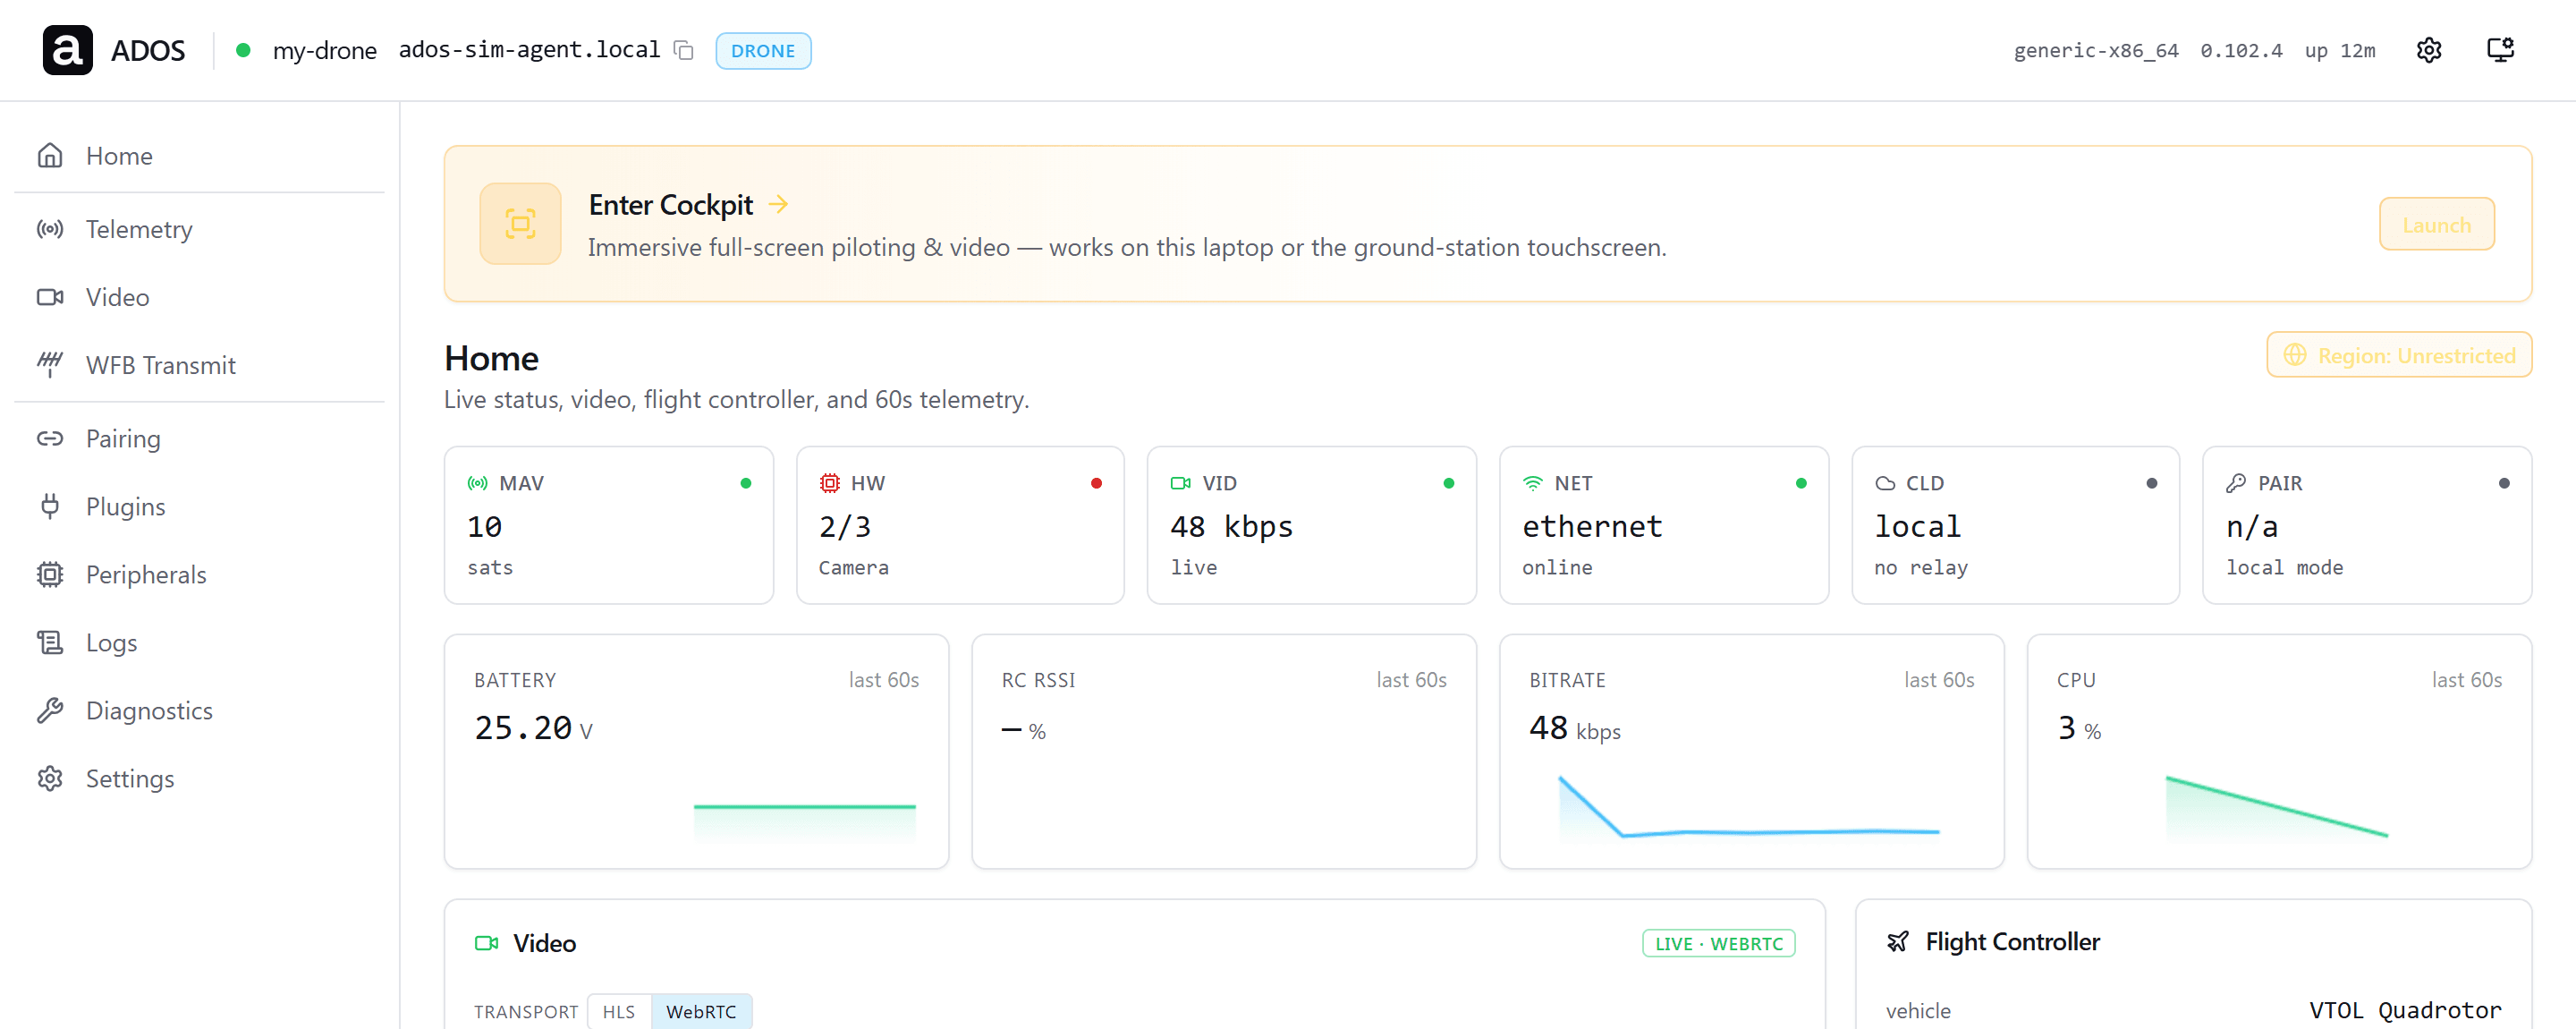Click the LIVE · WEBRTC status badge
This screenshot has height=1029, width=2576.
[1718, 943]
